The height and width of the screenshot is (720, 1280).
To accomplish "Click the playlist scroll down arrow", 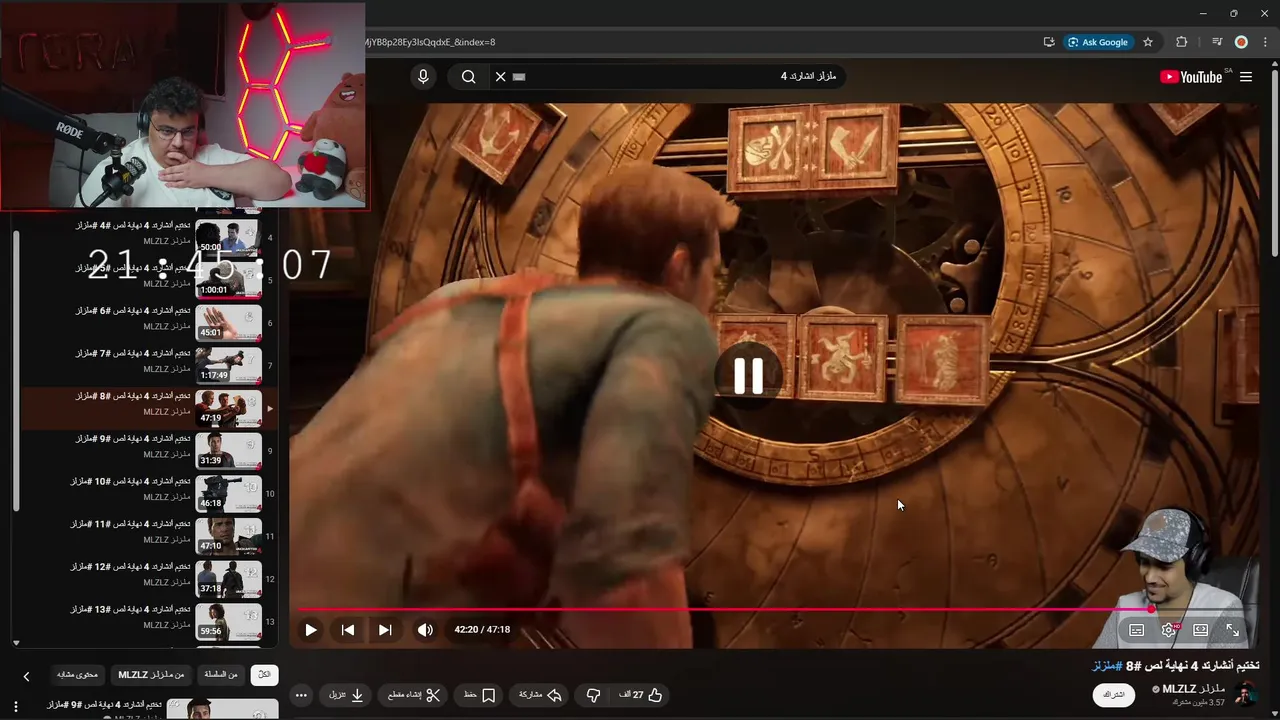I will point(15,643).
